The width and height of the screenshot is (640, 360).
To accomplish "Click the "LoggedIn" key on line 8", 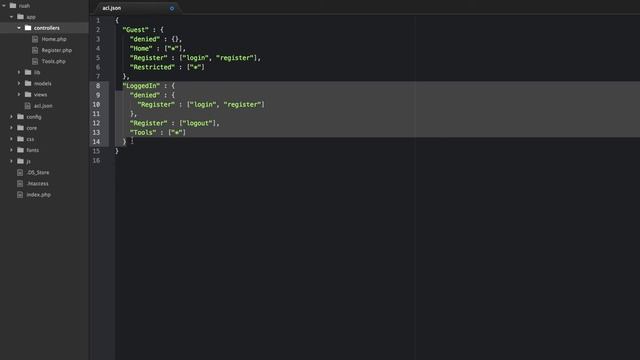I will (141, 86).
